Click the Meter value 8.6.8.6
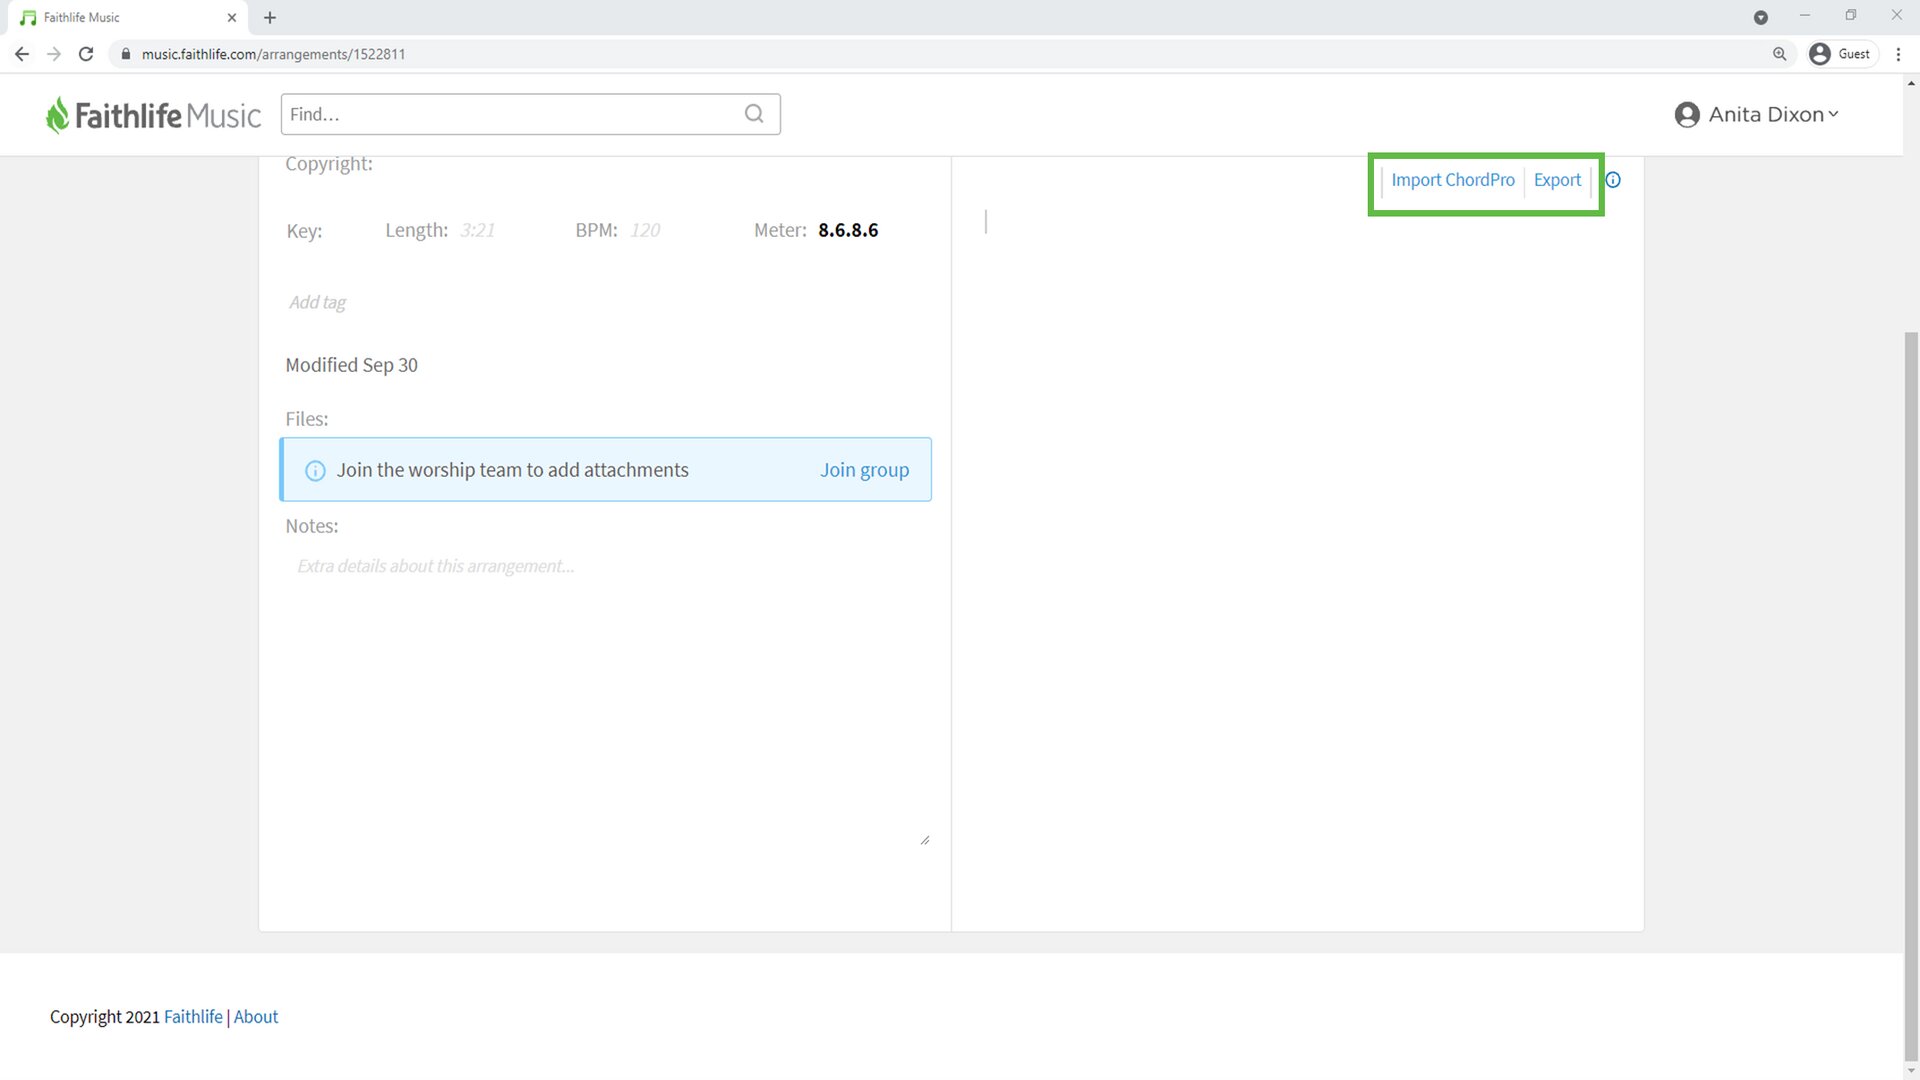The image size is (1920, 1080). pos(848,230)
